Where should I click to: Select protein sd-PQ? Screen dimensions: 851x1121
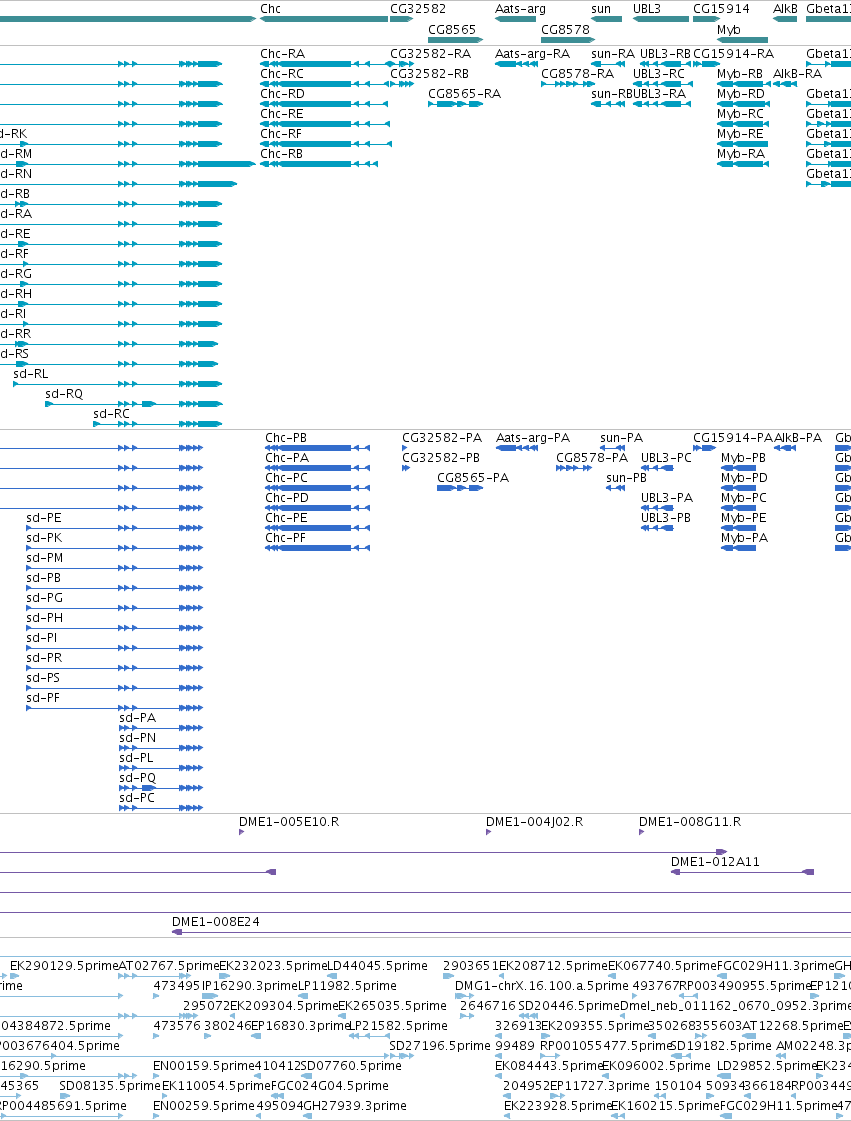(161, 788)
